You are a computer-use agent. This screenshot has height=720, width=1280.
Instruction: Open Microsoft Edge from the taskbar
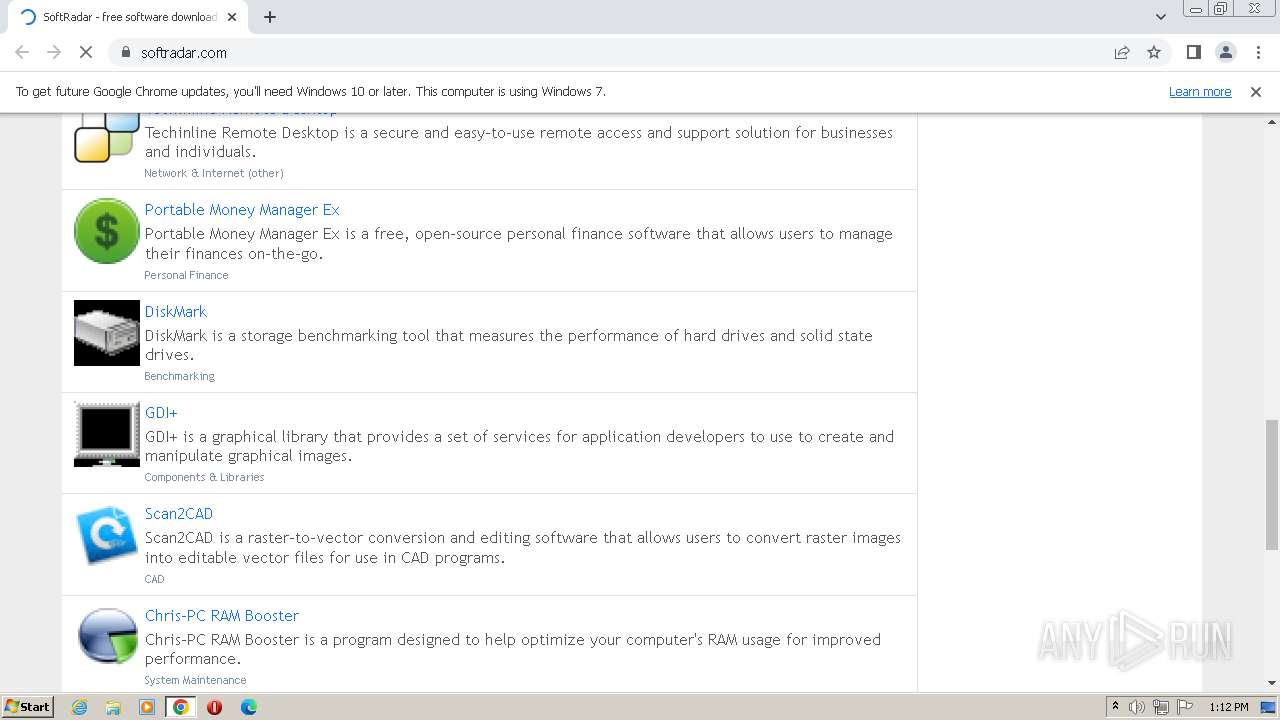click(x=248, y=707)
